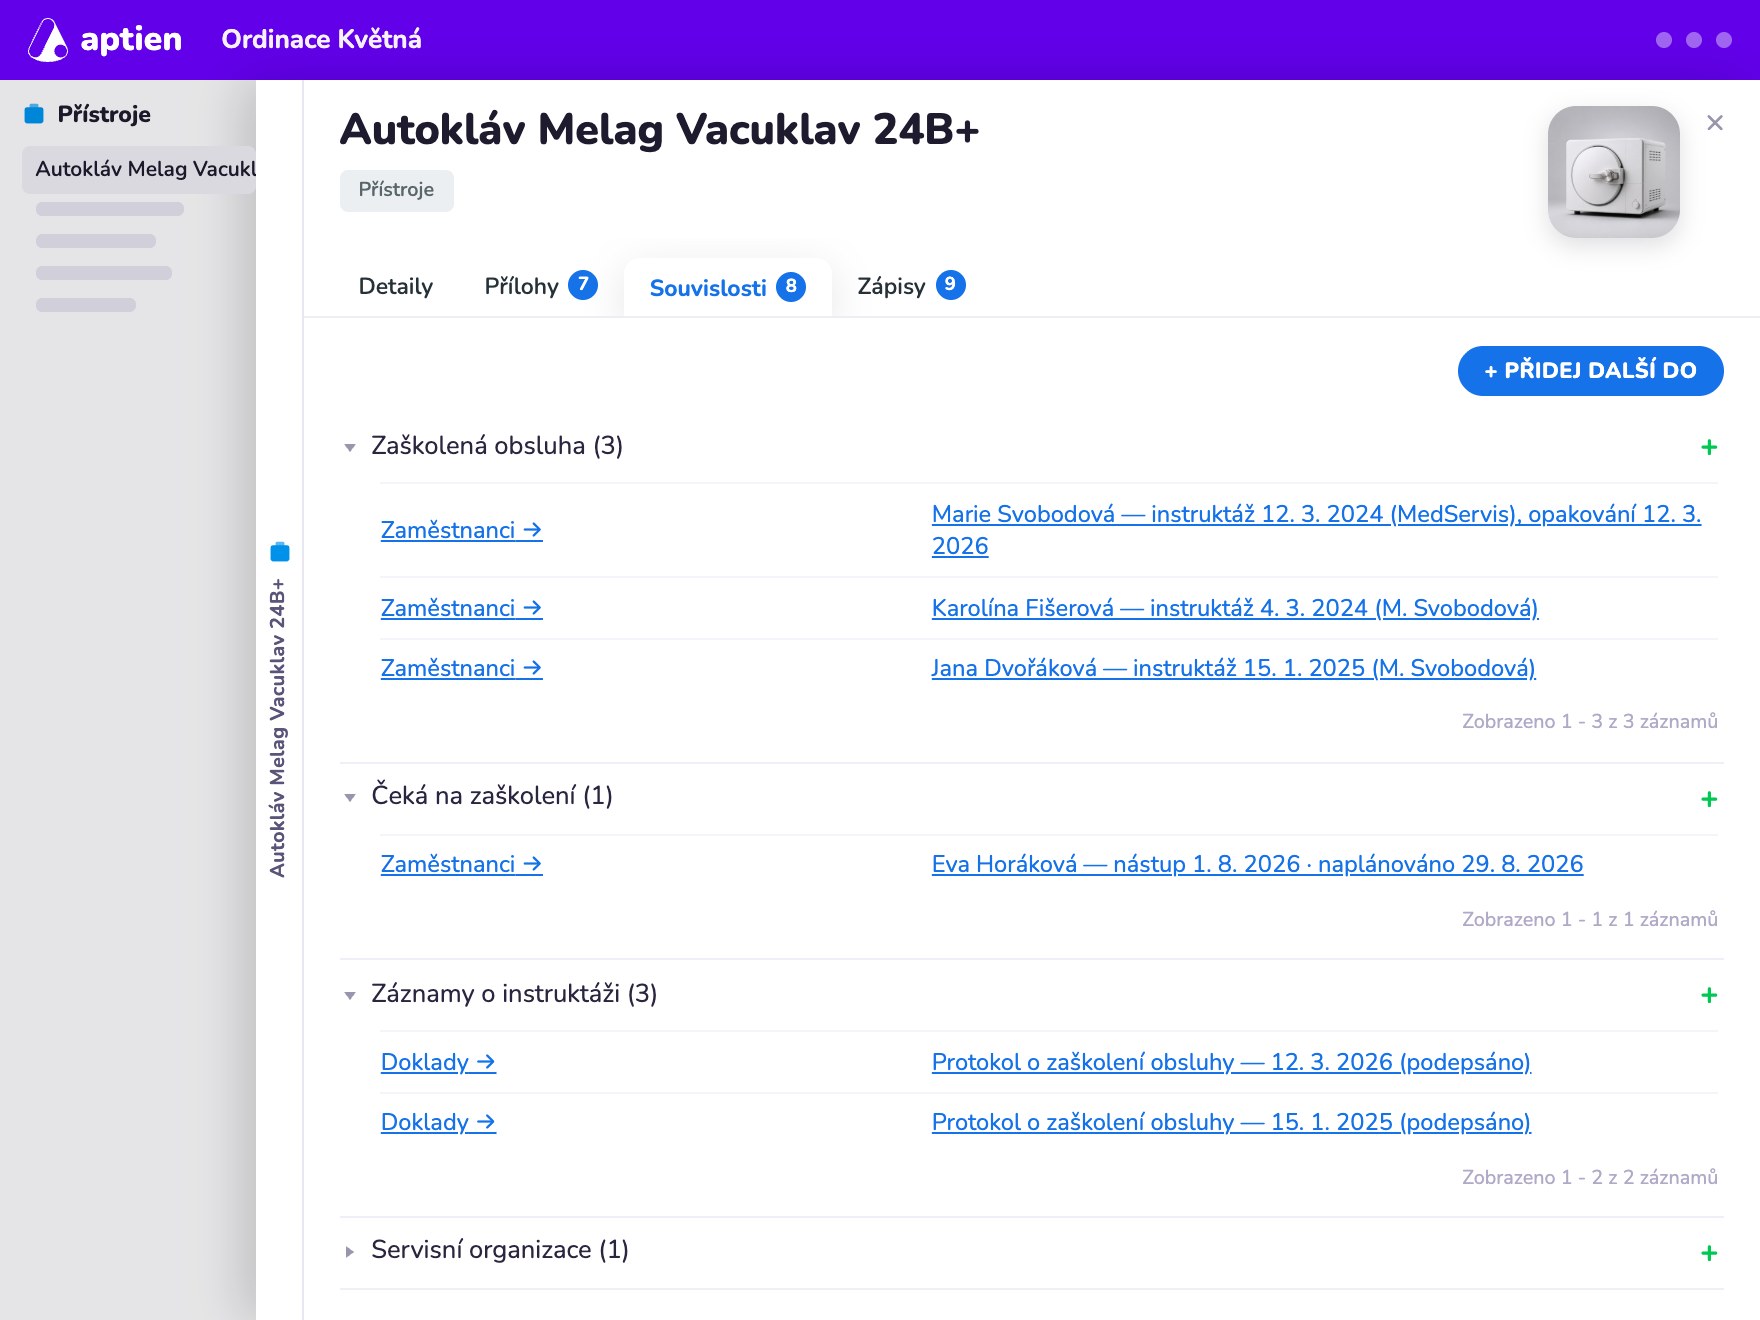Screen dimensions: 1760x1320
Task: Open Protokol o zaškolení 12. 3. 2026 link
Action: coord(1231,1062)
